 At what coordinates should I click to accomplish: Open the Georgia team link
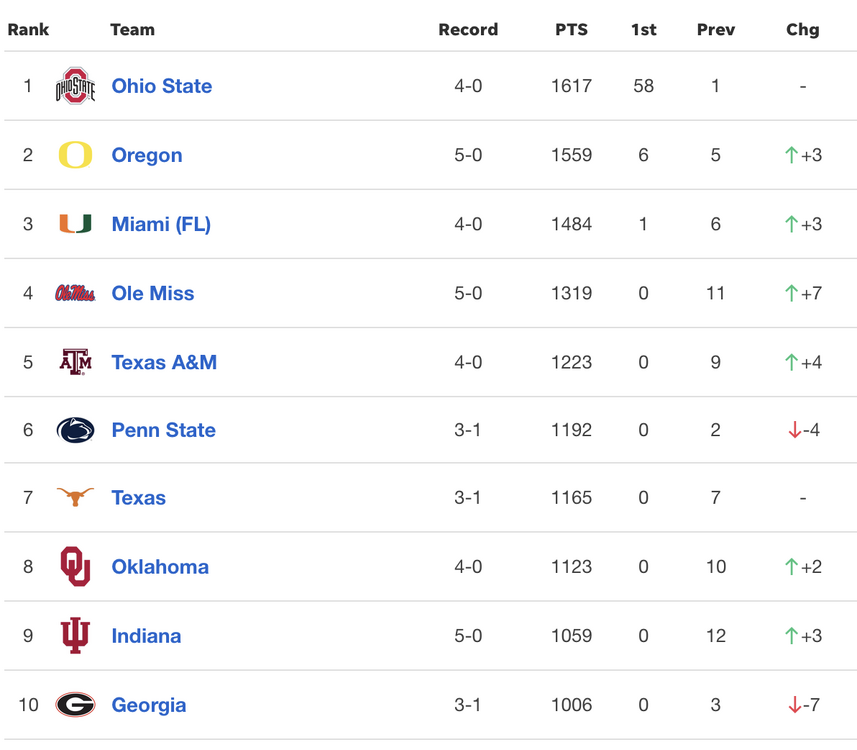(x=149, y=705)
